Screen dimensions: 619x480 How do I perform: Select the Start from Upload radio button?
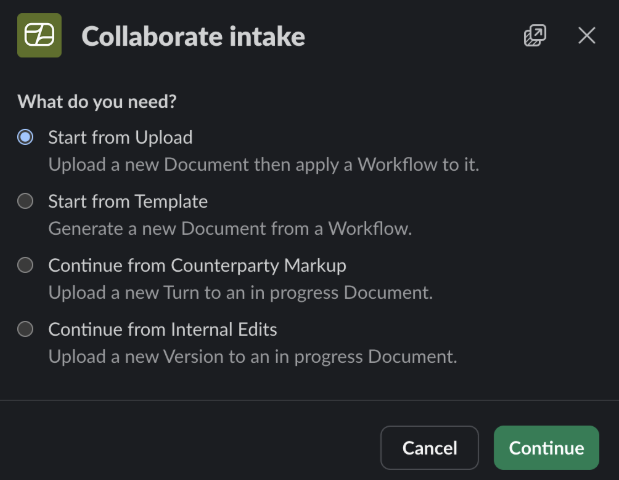coord(25,137)
